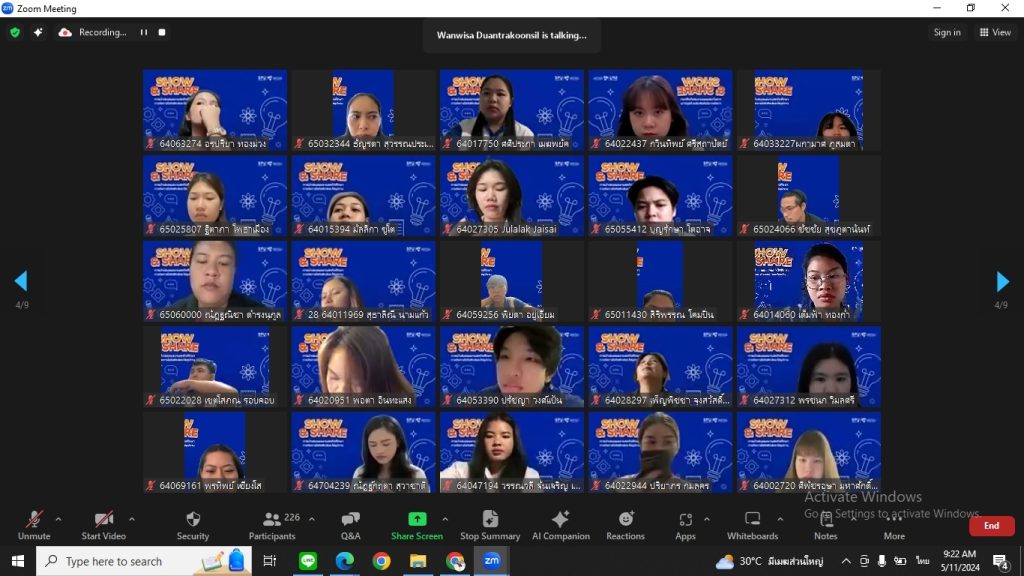Open the green shield encryption info
This screenshot has width=1024, height=576.
tap(15, 32)
